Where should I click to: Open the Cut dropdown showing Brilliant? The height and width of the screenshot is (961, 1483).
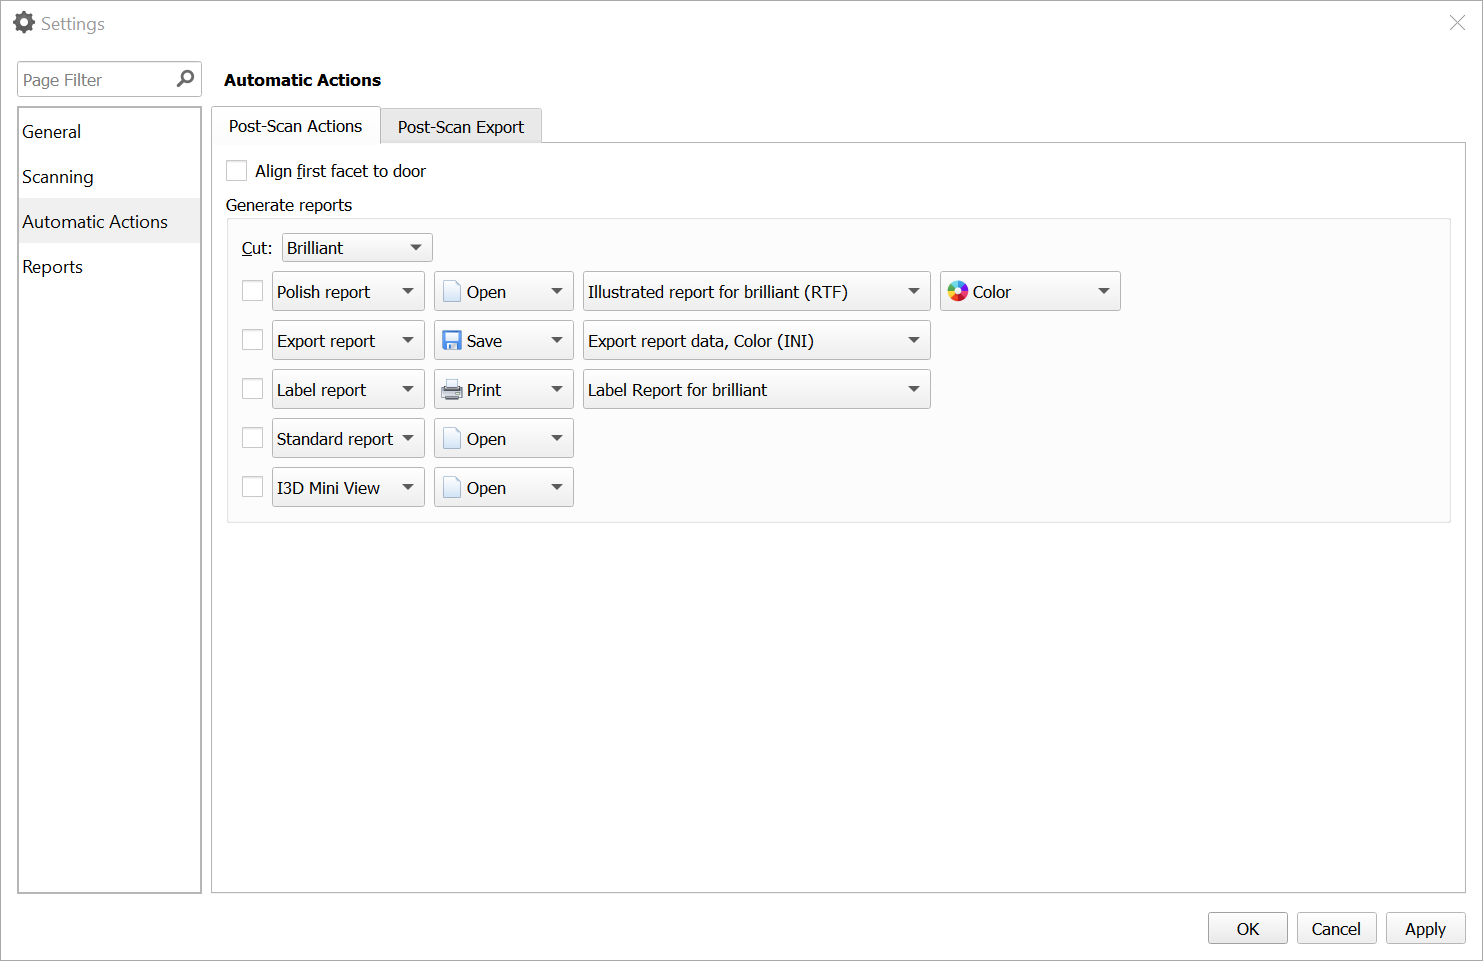point(356,247)
